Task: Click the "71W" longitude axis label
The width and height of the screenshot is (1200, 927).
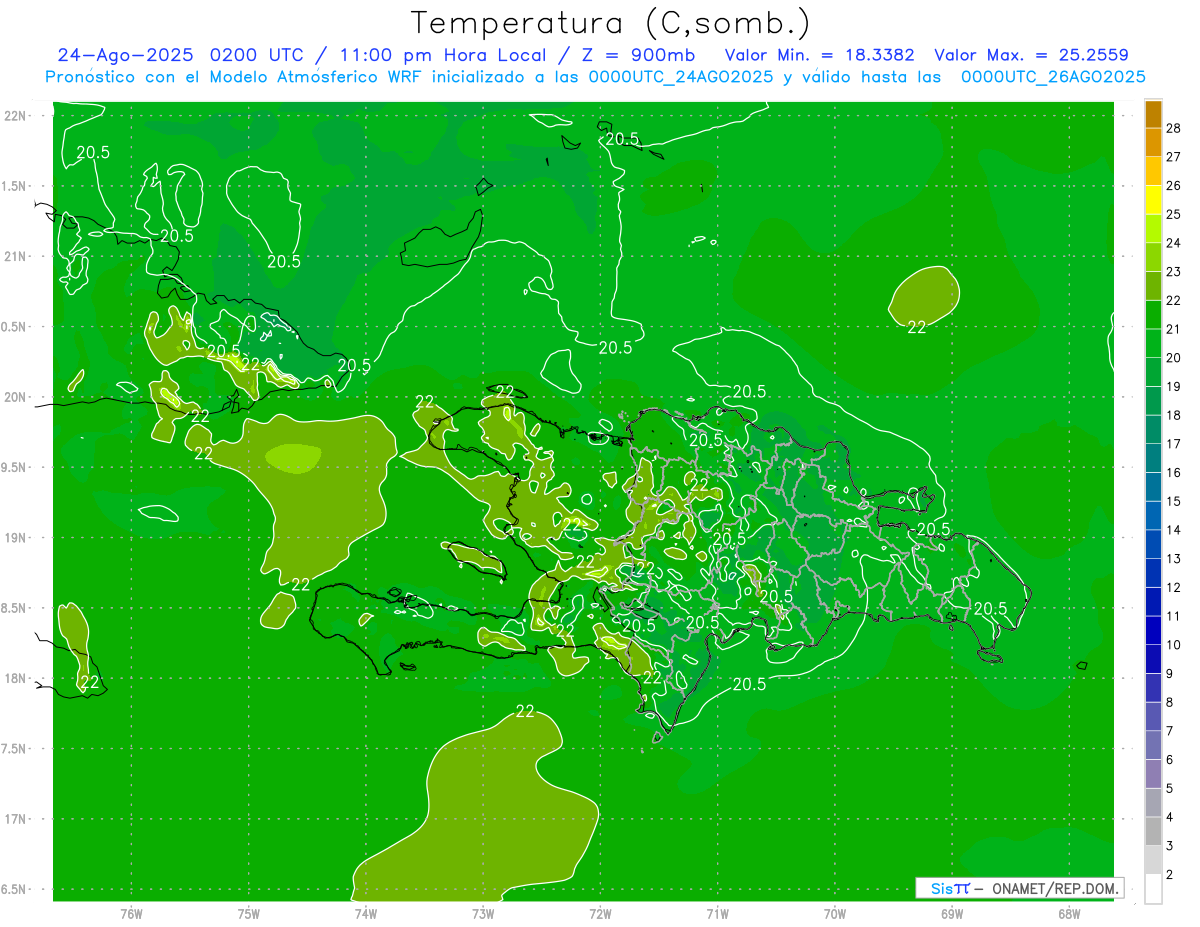Action: pyautogui.click(x=717, y=913)
